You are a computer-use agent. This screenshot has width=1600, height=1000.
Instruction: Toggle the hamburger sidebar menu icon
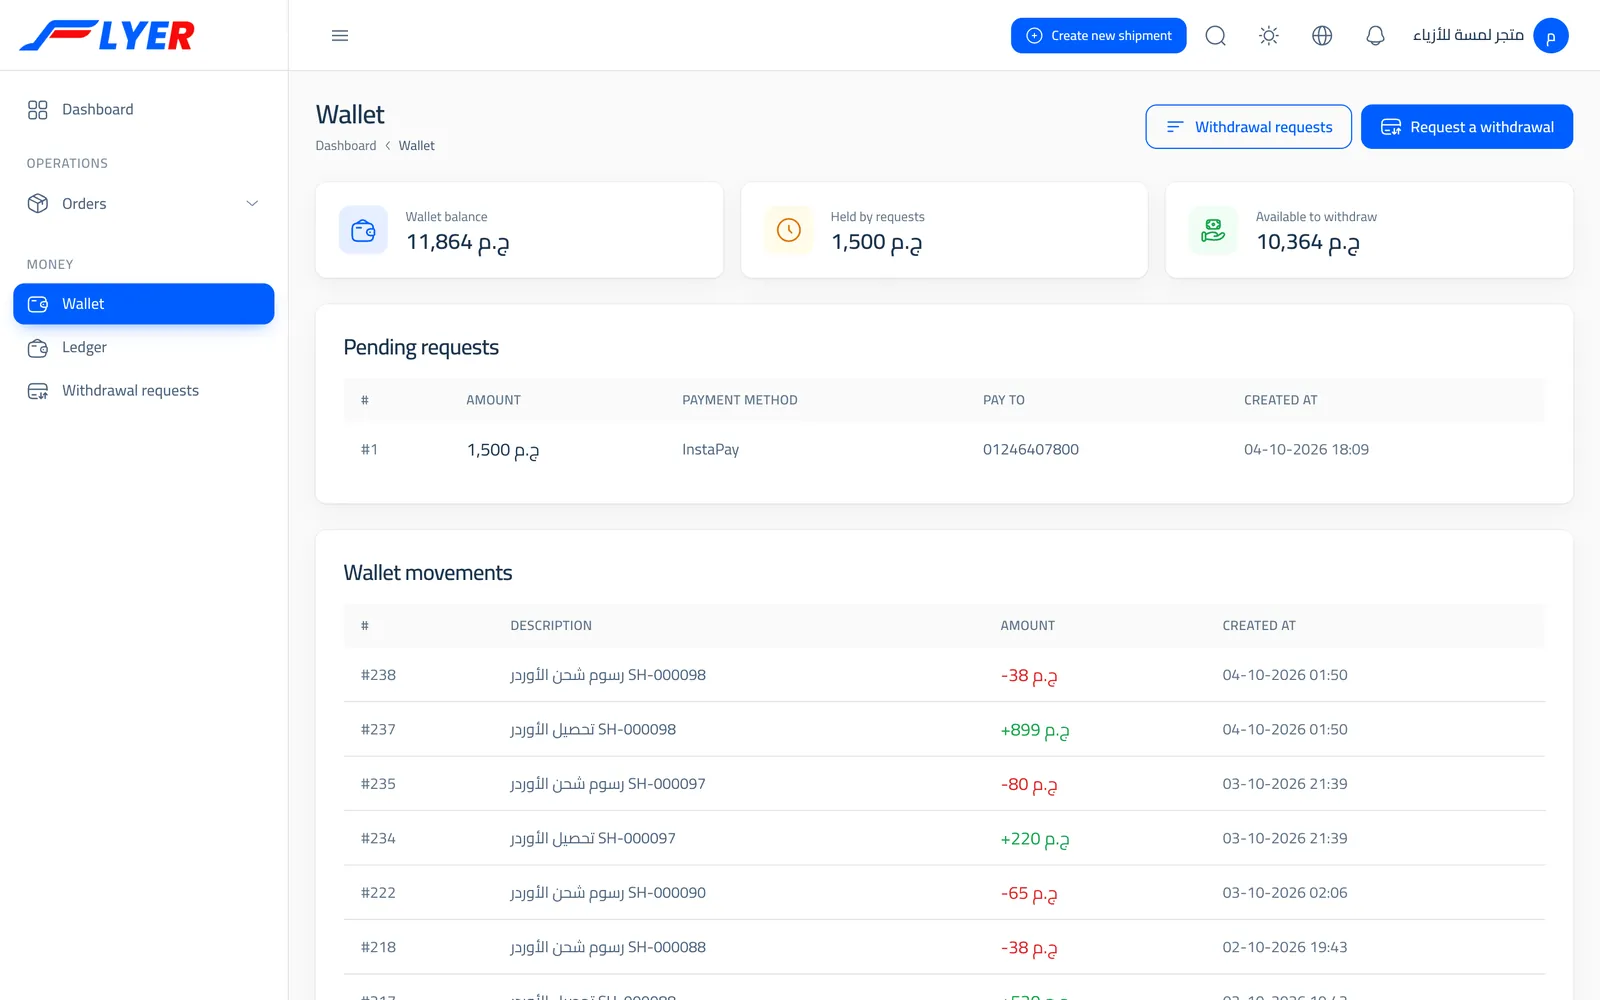coord(340,36)
